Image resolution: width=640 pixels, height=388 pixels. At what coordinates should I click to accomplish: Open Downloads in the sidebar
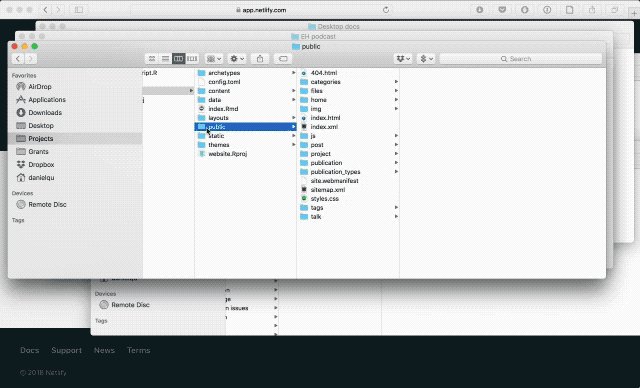pos(75,113)
